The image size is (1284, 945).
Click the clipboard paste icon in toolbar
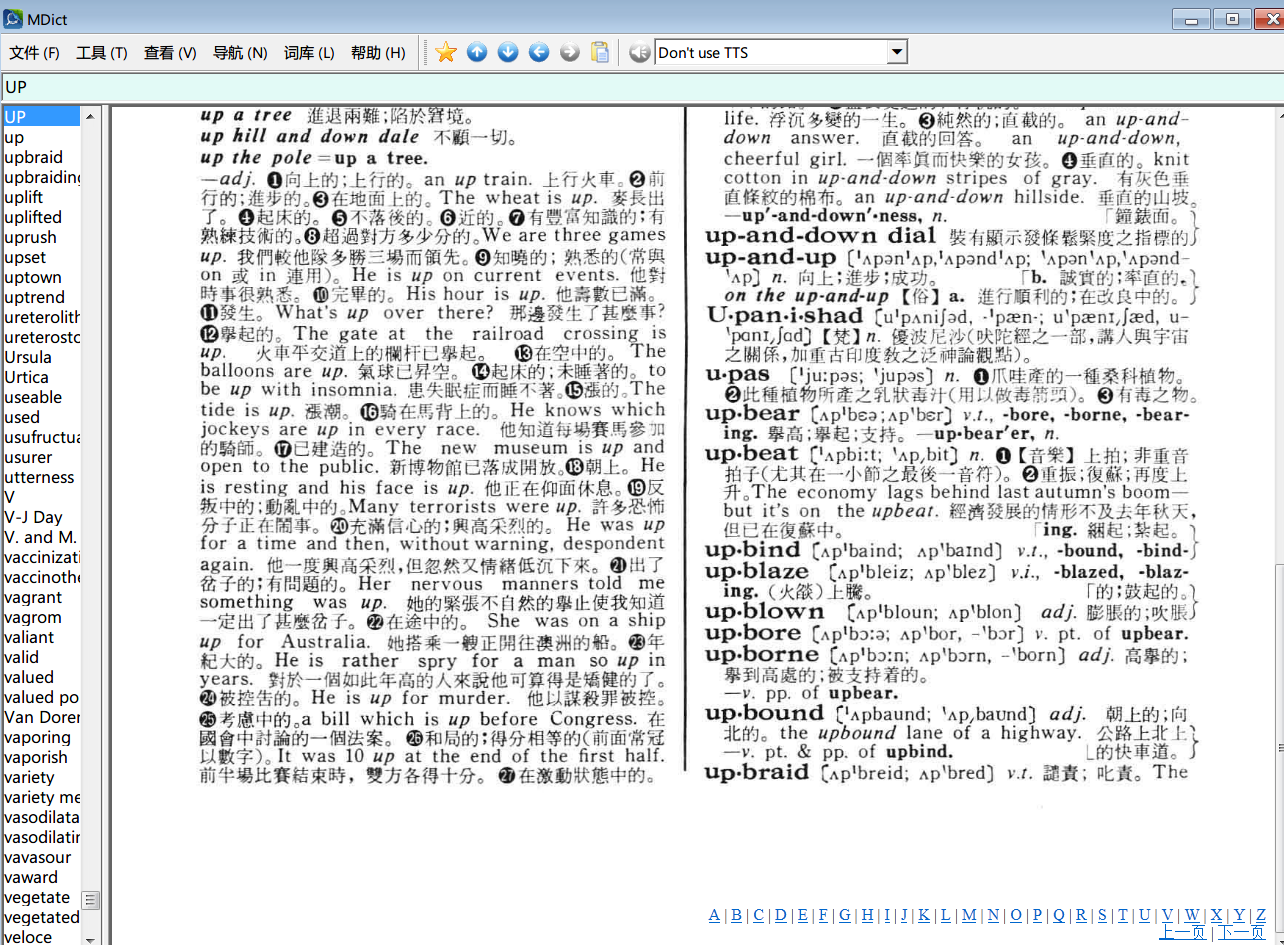(x=600, y=53)
